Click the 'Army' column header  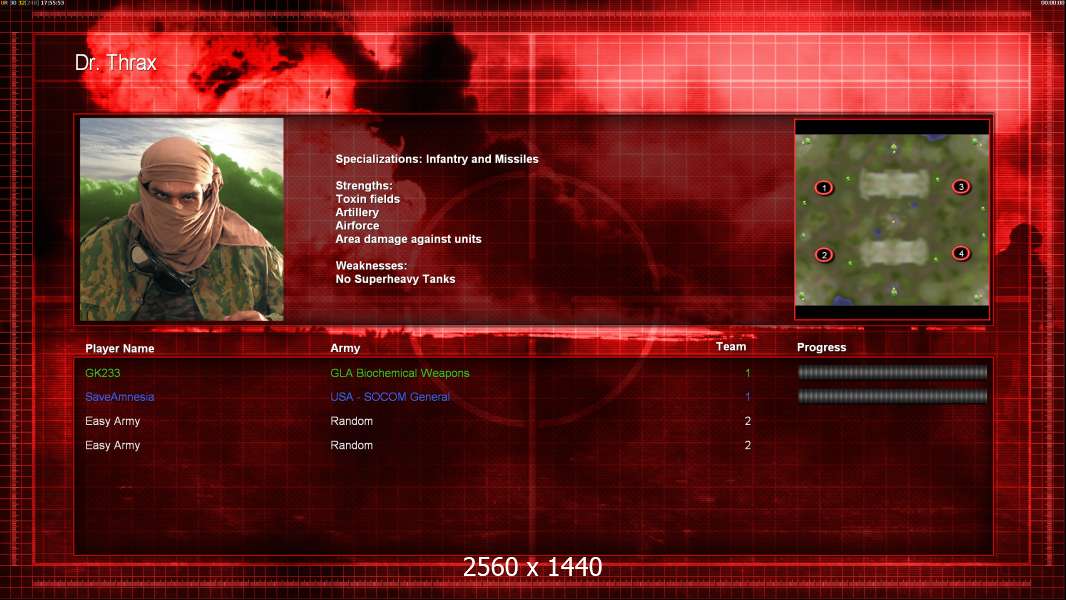click(x=345, y=348)
